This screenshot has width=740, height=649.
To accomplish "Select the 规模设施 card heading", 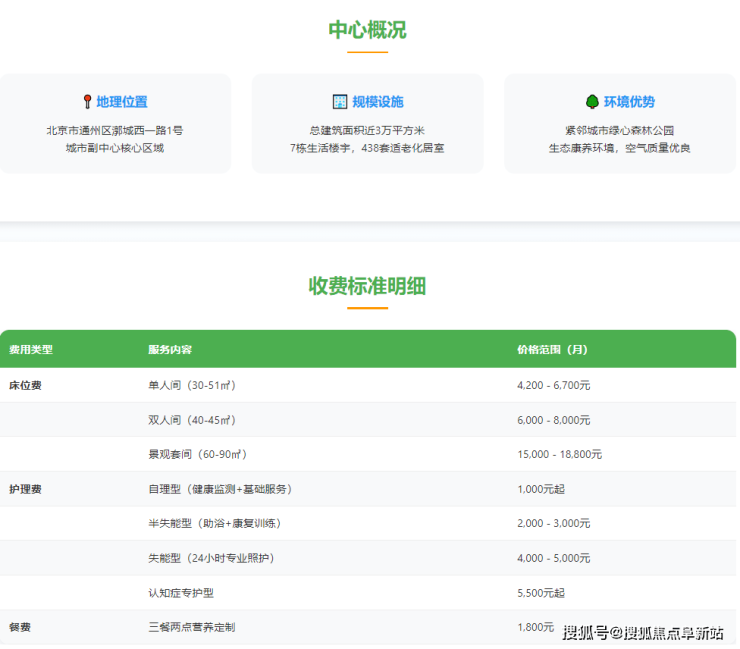I will (x=377, y=102).
